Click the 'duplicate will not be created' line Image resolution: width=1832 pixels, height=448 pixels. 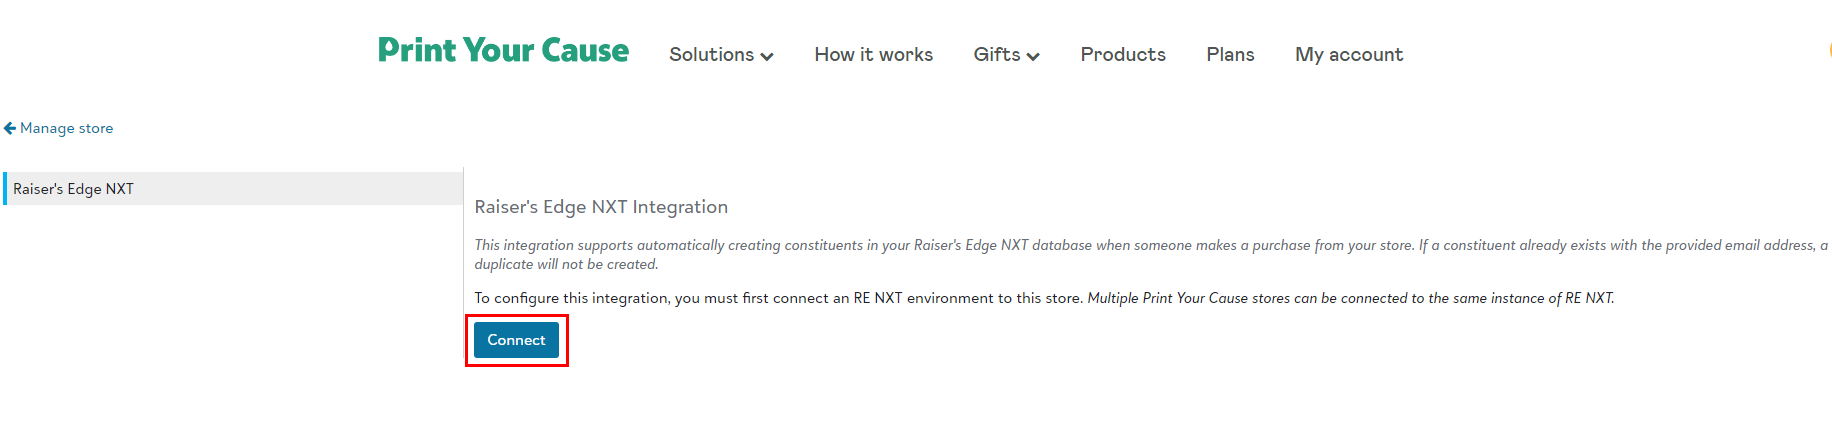coord(566,264)
